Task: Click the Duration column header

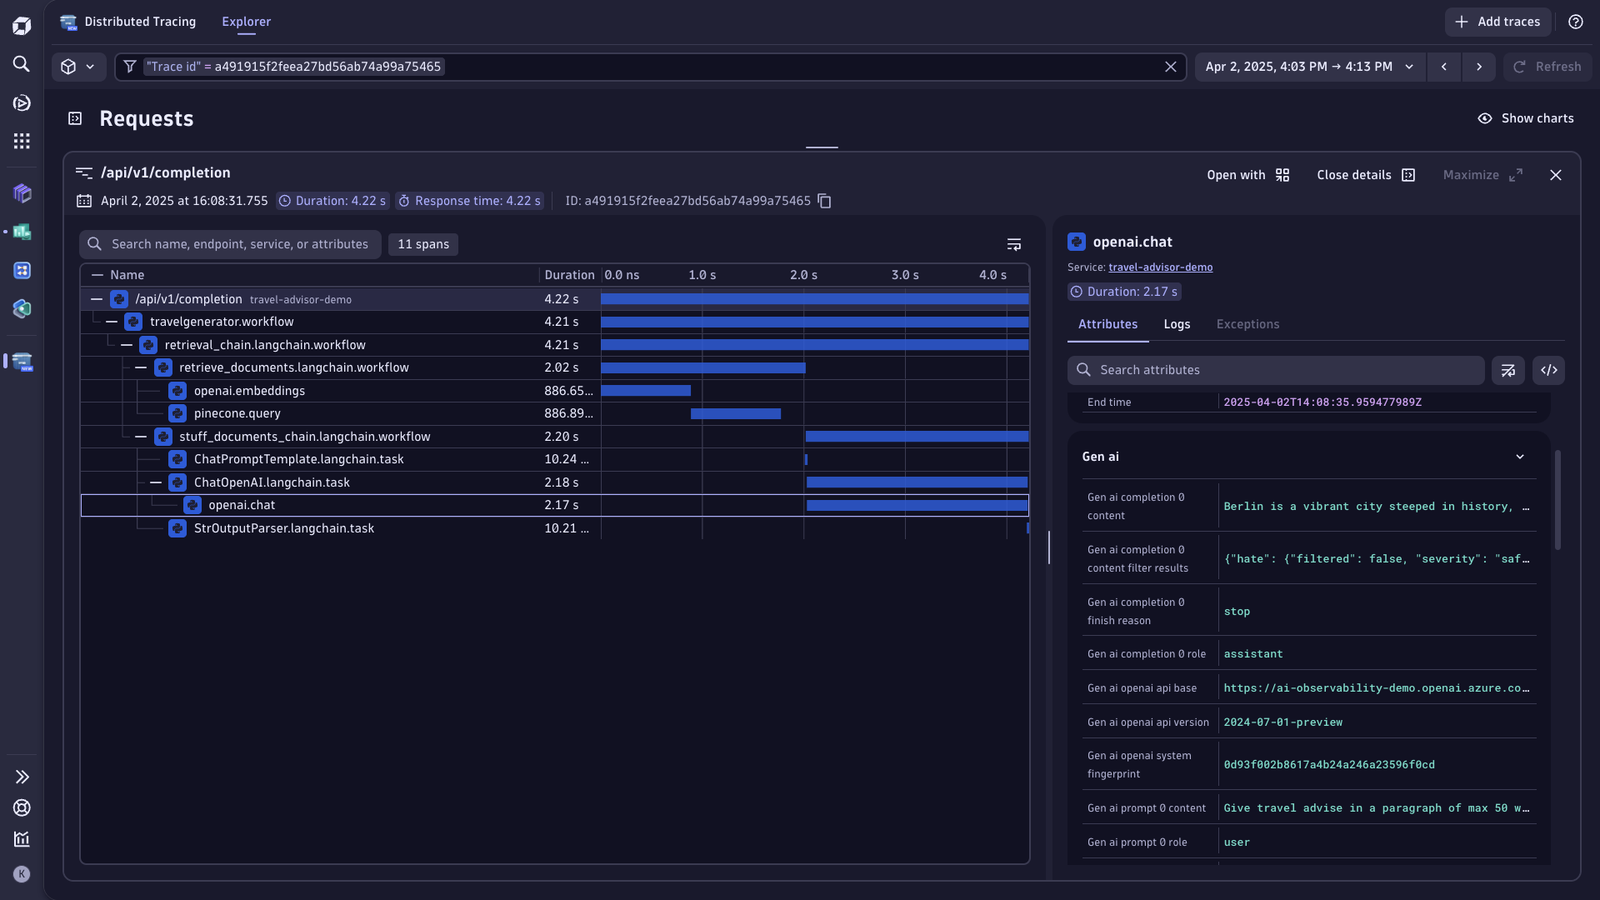Action: [x=569, y=275]
